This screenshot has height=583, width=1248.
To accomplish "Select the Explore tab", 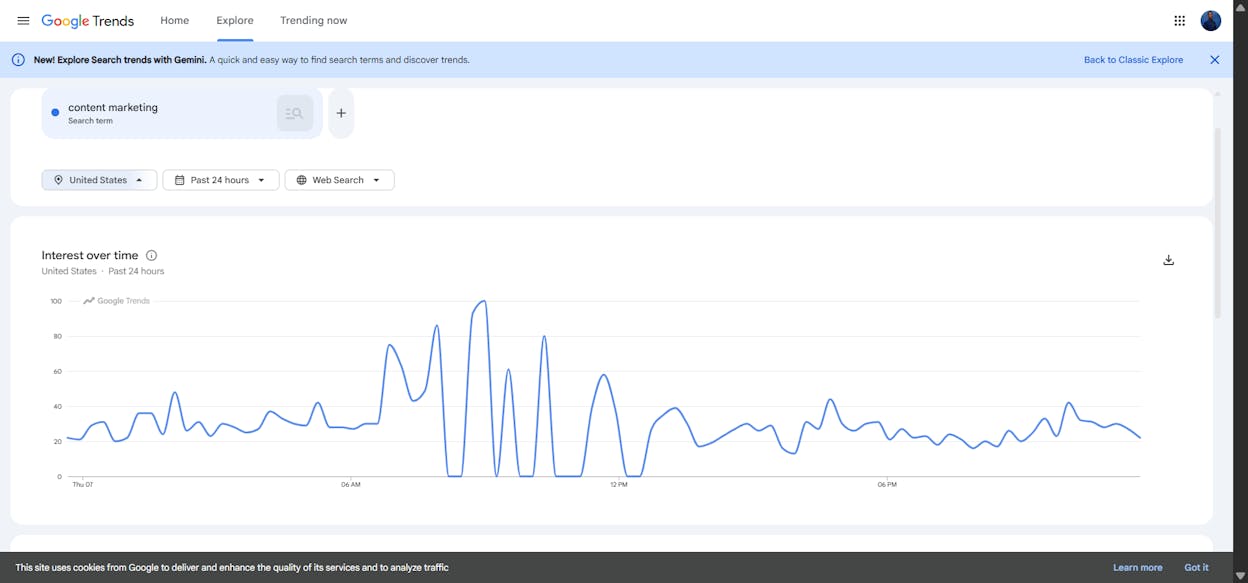I will coord(235,20).
